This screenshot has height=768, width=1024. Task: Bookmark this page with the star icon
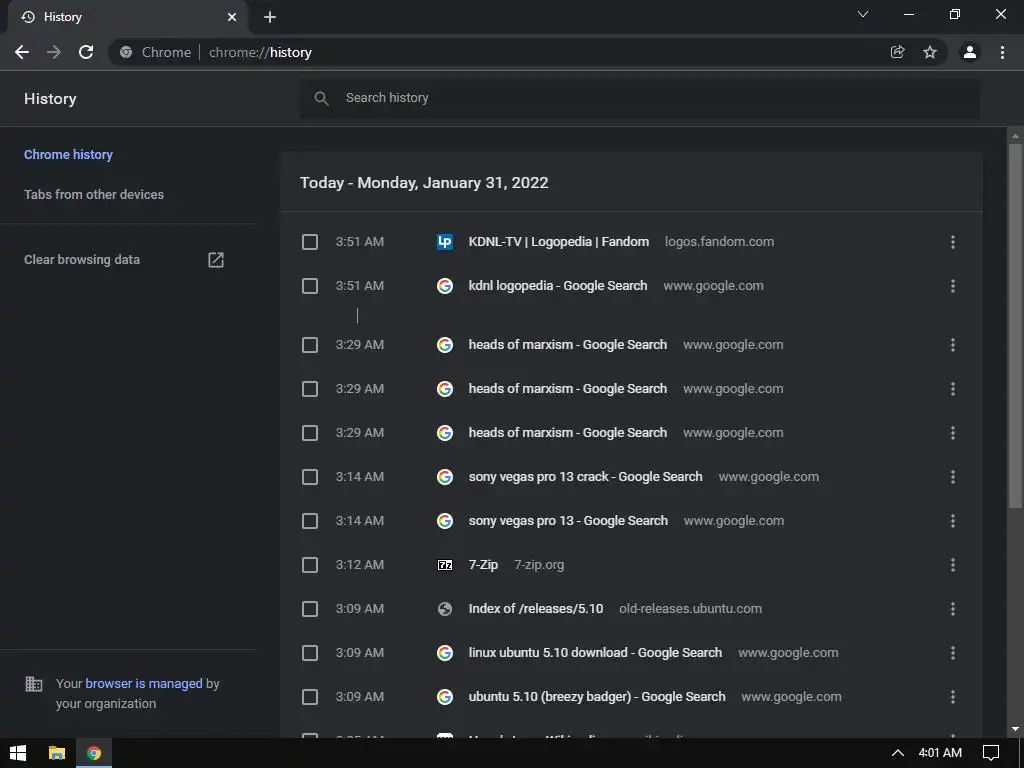click(930, 52)
